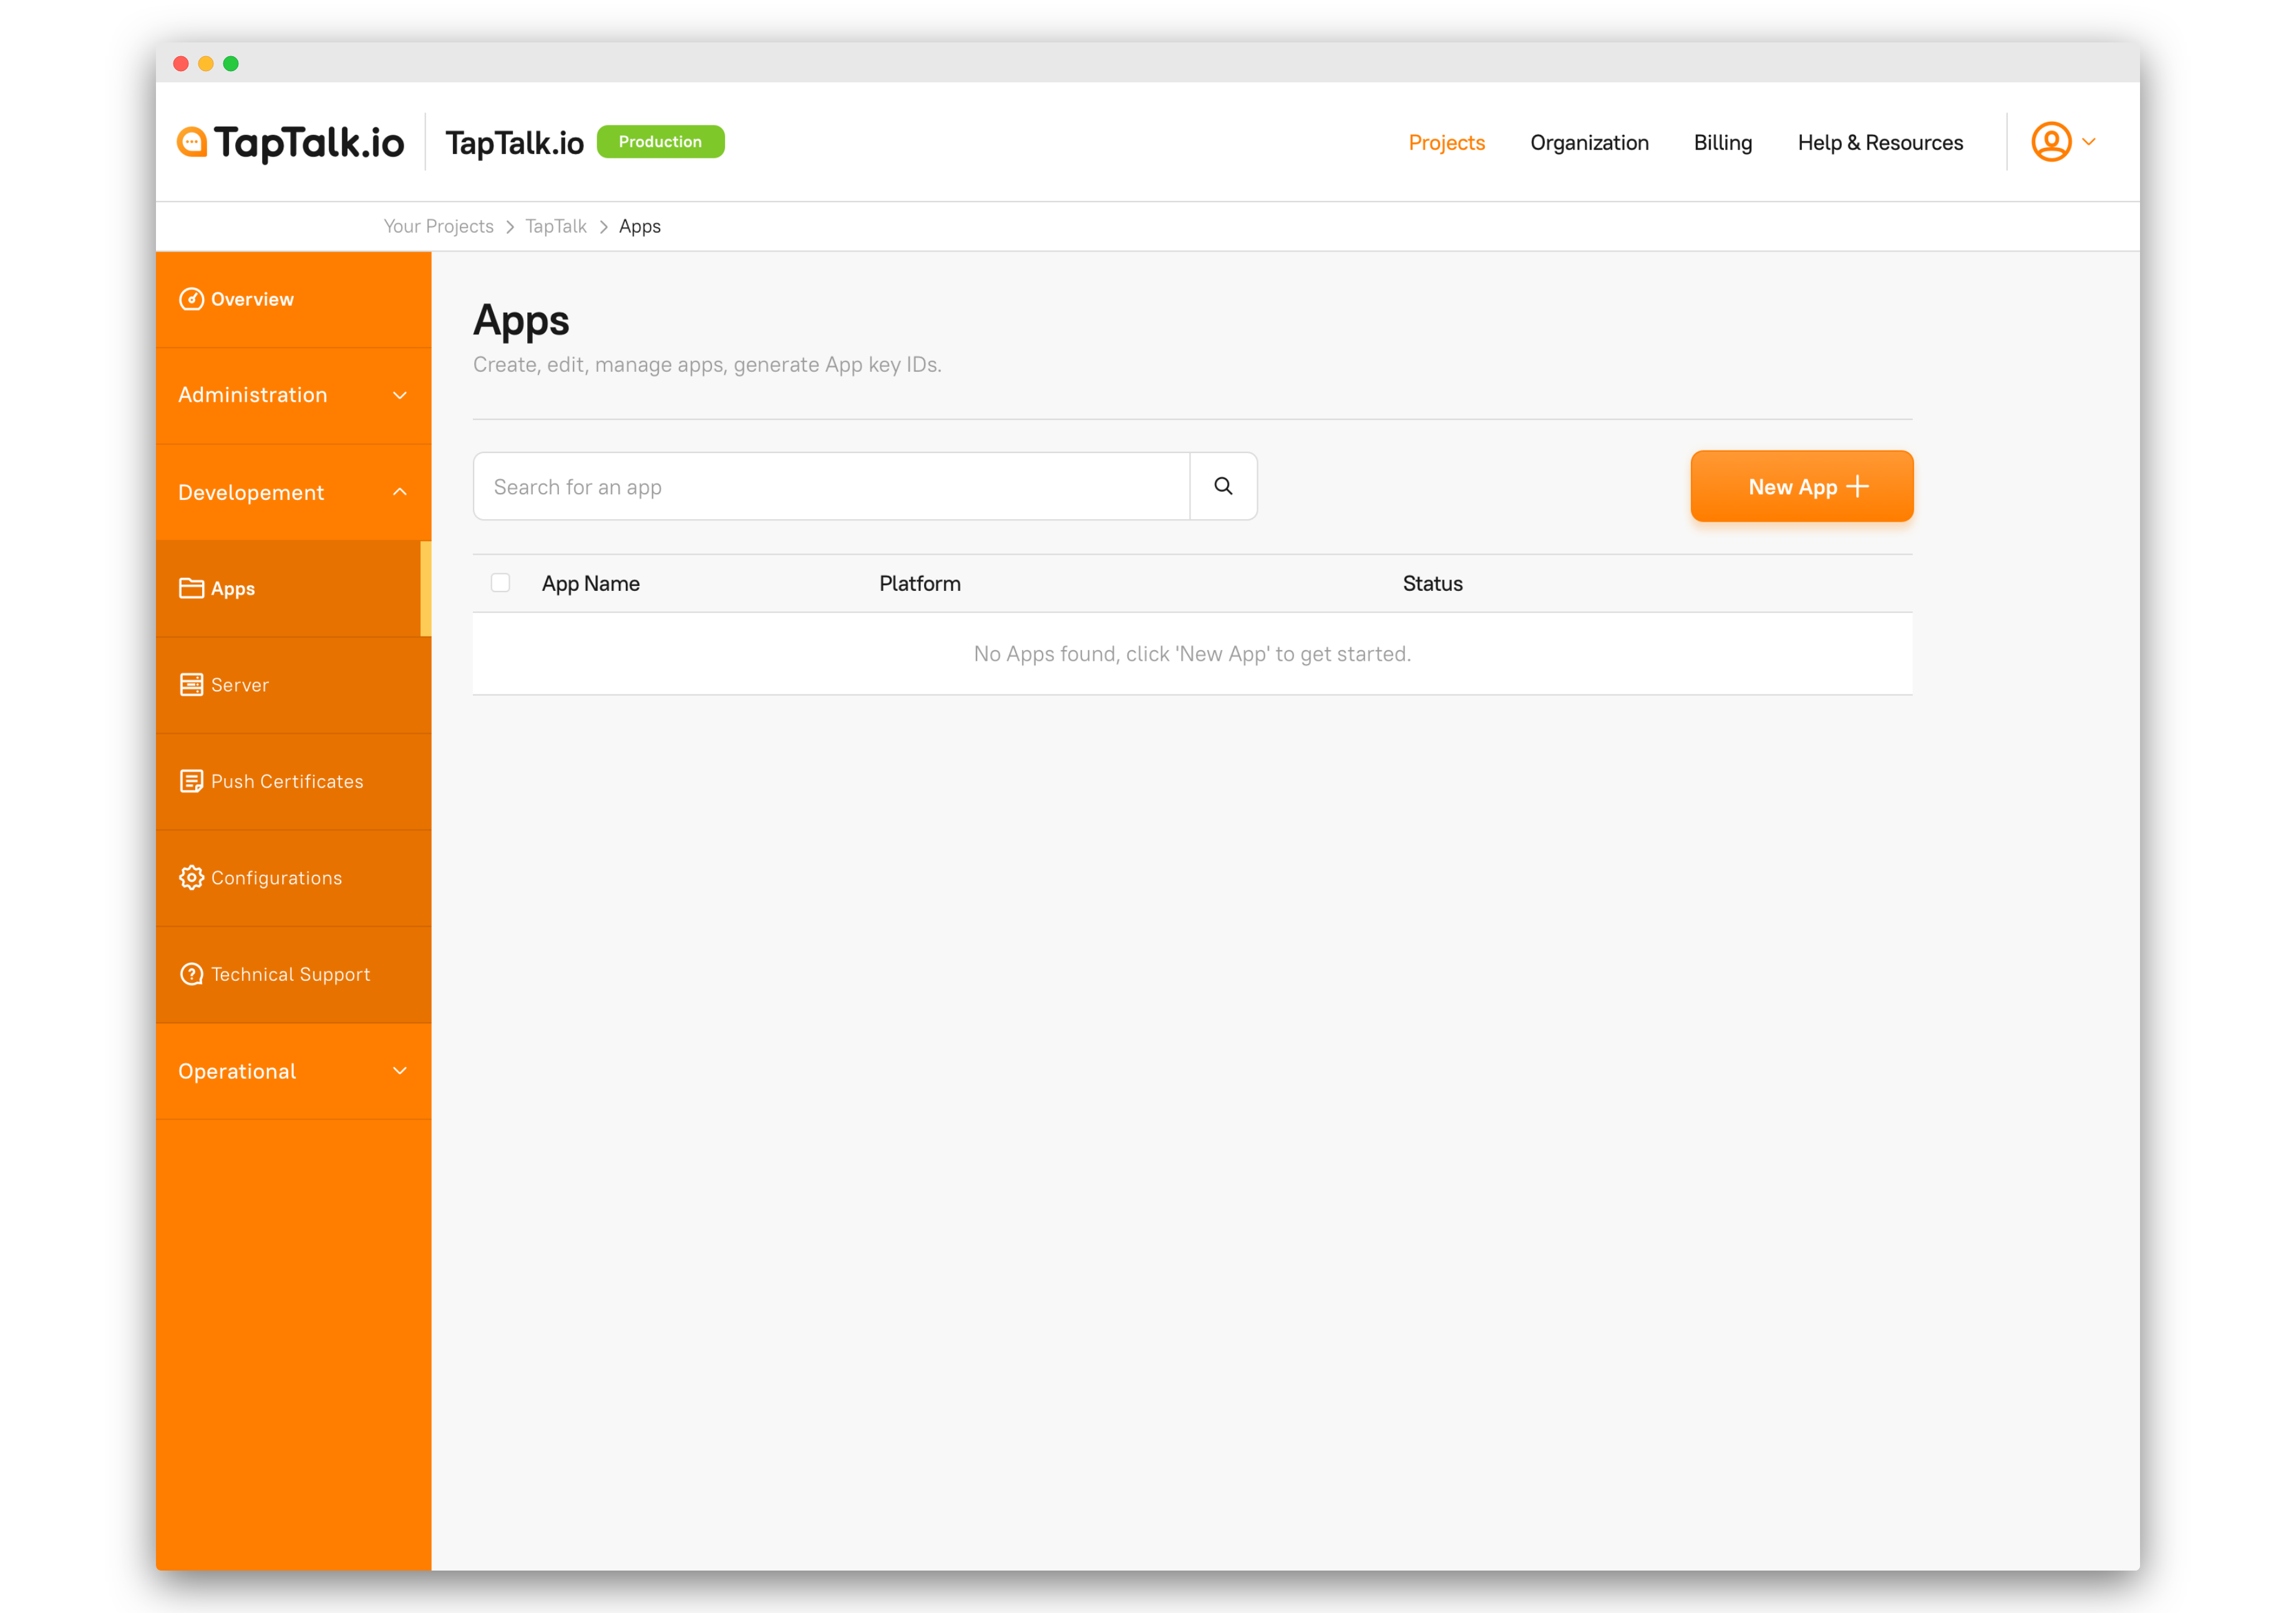Click the Apps folder icon in sidebar
This screenshot has height=1613, width=2296.
click(191, 588)
